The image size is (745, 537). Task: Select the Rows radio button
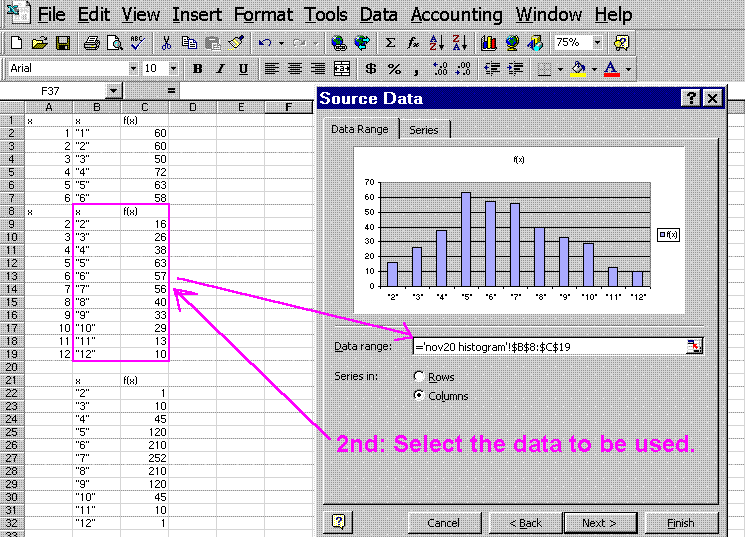pyautogui.click(x=419, y=377)
